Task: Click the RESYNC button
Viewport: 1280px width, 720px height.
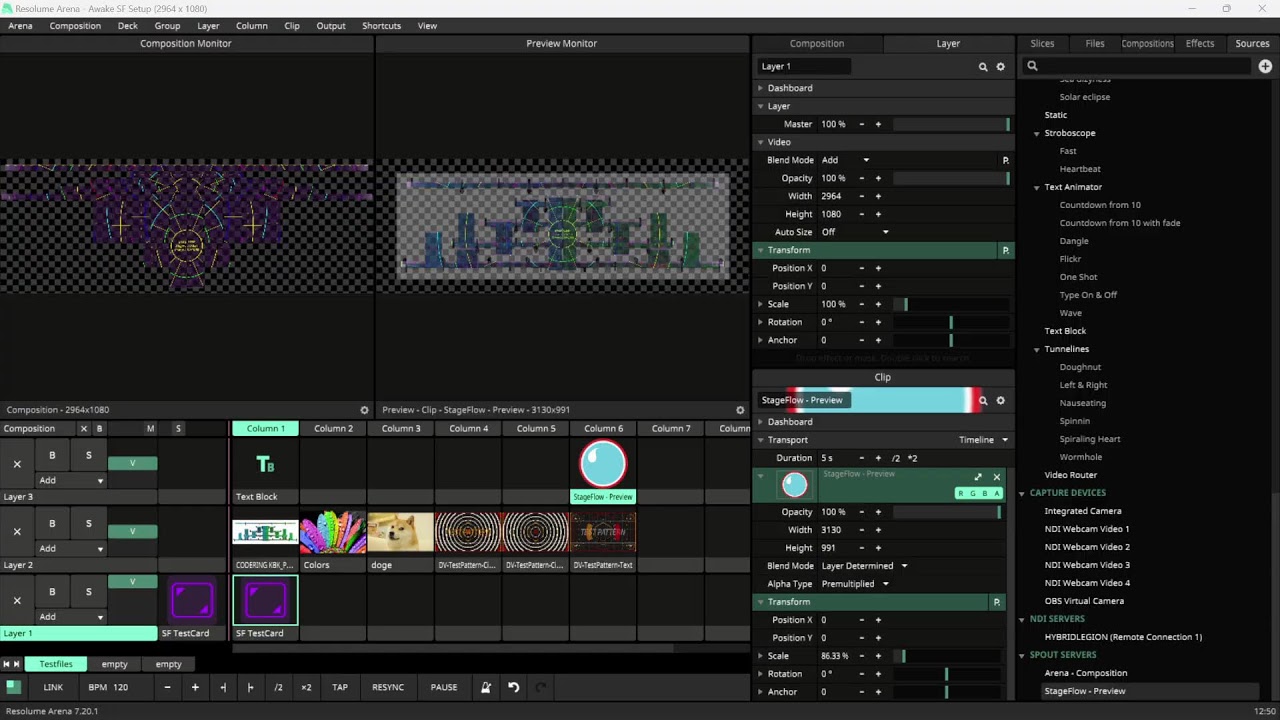Action: pyautogui.click(x=388, y=687)
